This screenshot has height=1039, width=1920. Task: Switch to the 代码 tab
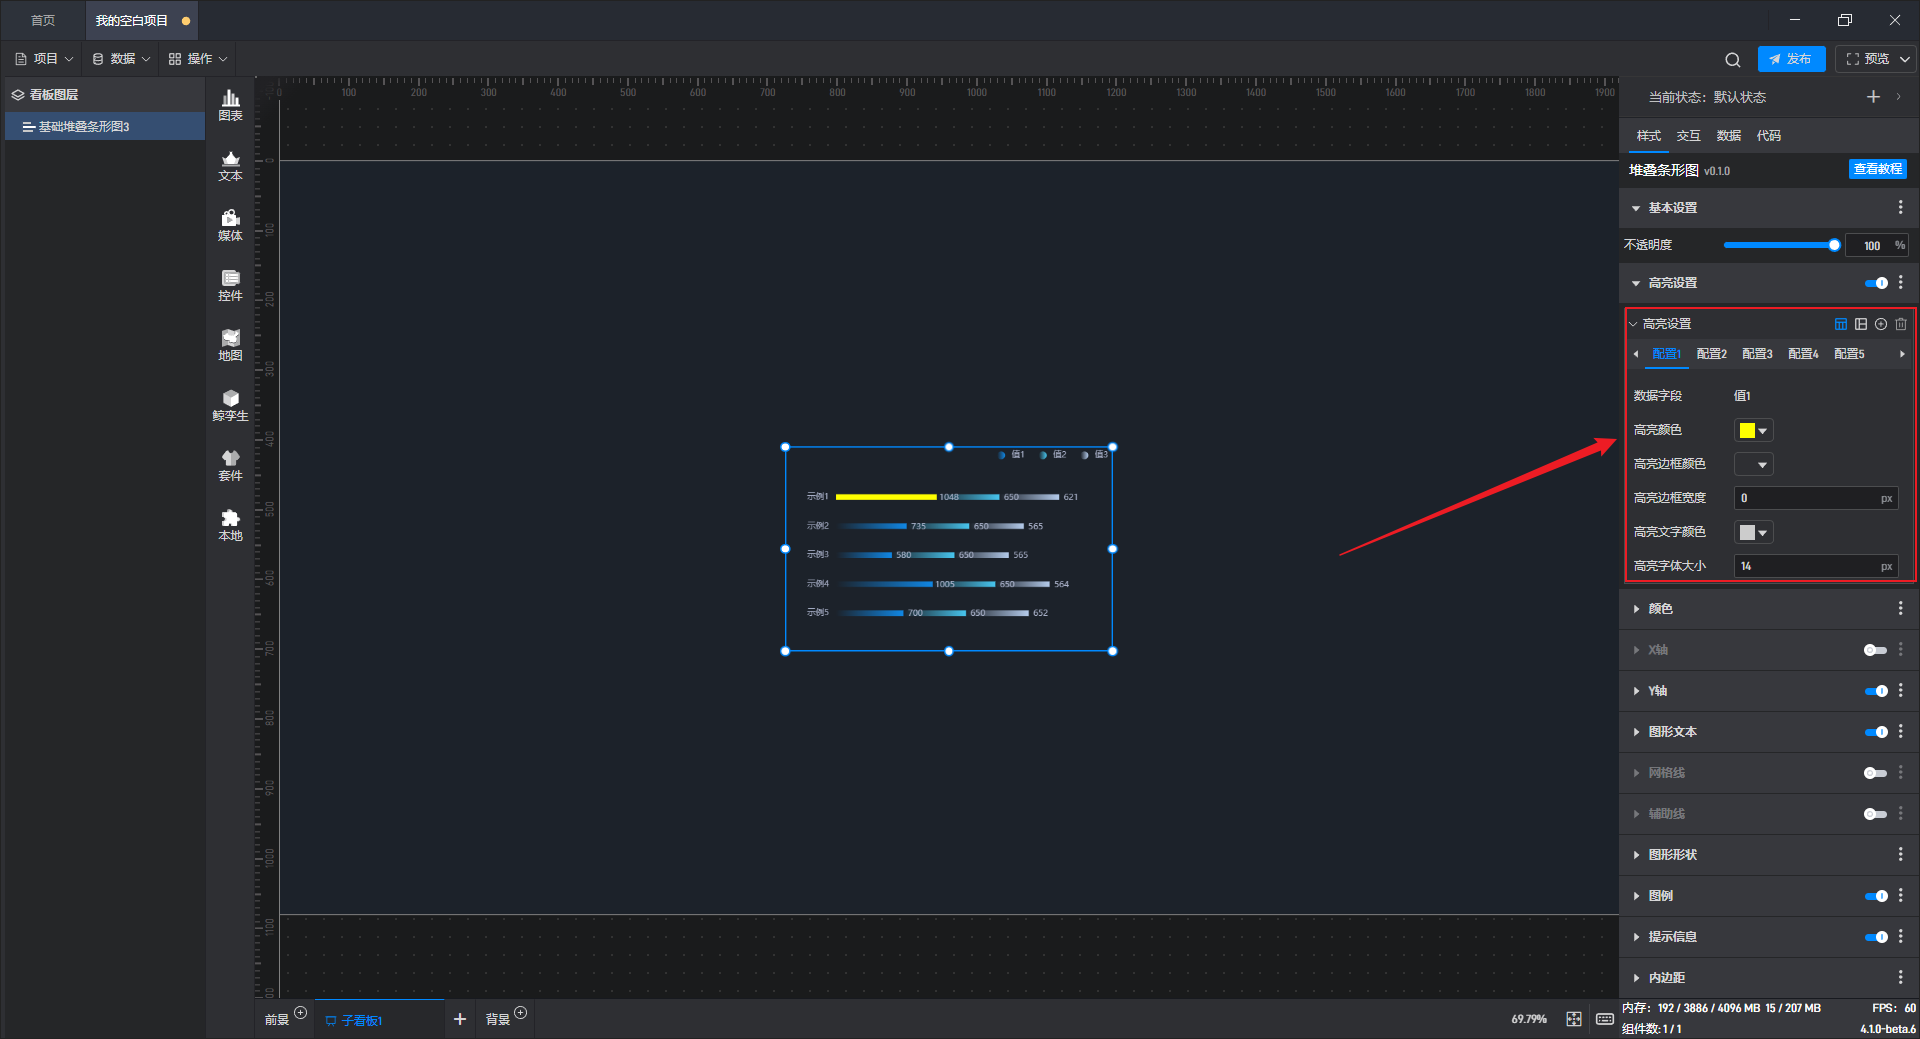pos(1768,136)
